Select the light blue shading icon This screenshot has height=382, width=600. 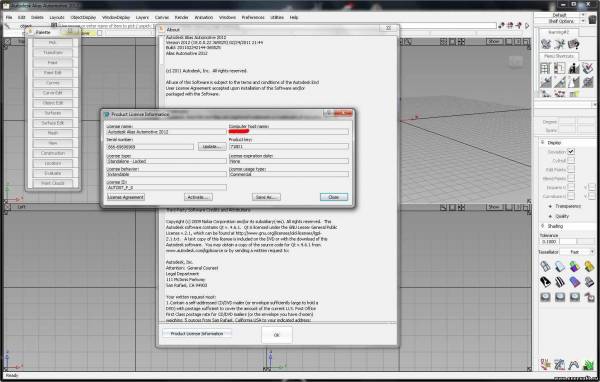pos(560,266)
